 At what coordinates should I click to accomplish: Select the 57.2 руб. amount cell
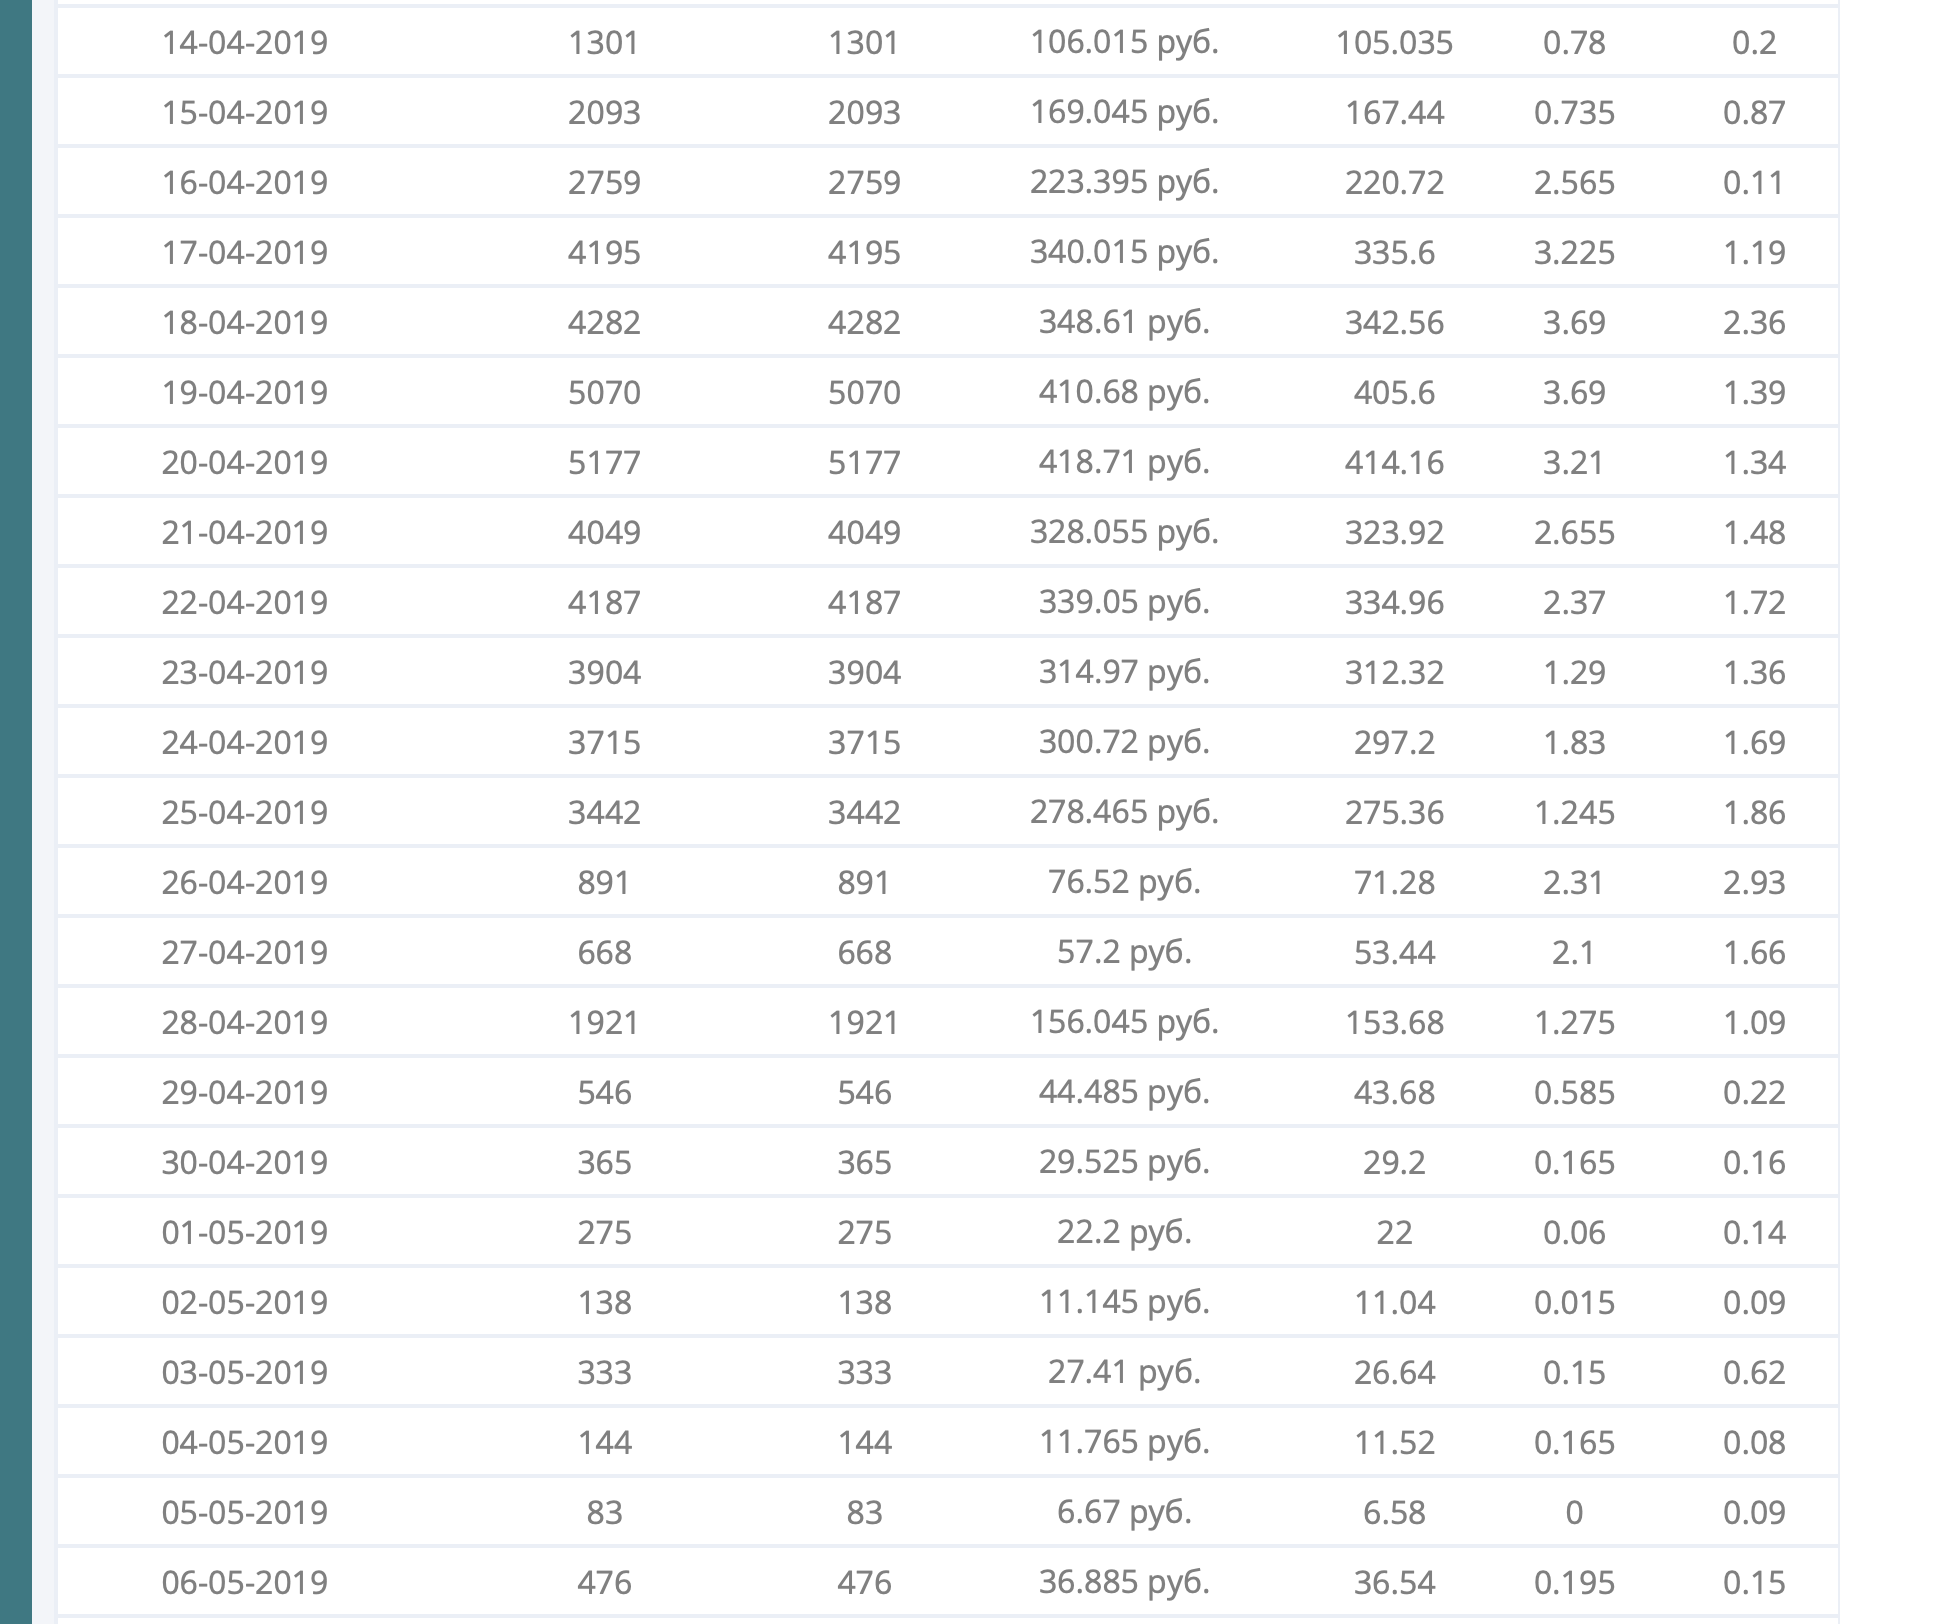(1124, 952)
